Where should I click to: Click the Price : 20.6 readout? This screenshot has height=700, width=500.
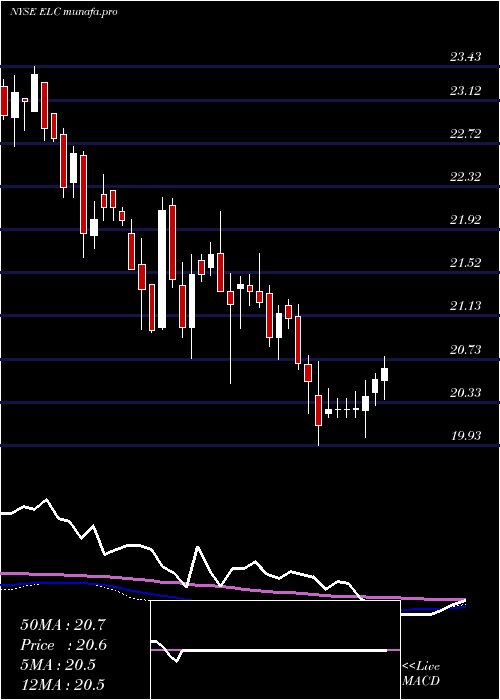63,645
